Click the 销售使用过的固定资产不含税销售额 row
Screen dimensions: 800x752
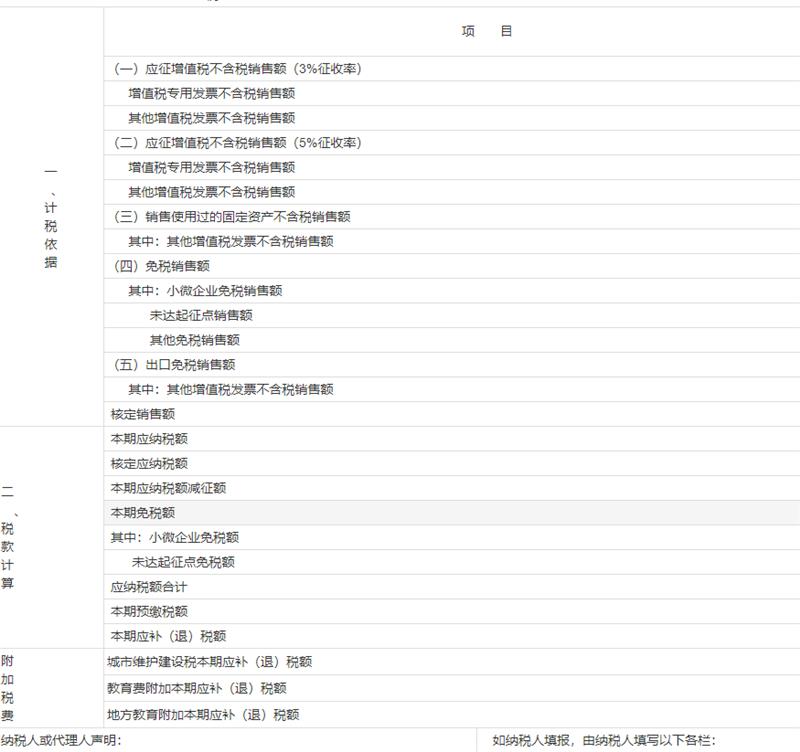tap(232, 217)
